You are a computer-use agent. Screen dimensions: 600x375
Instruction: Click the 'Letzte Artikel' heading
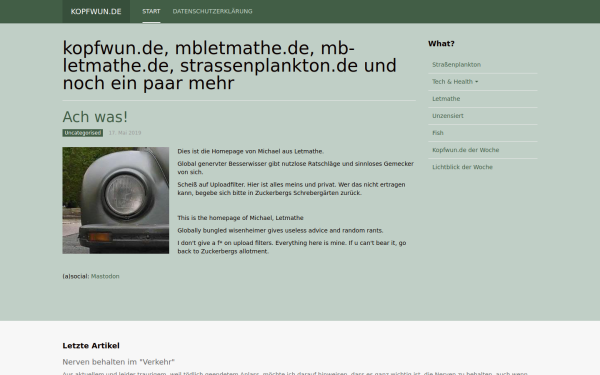pos(91,346)
